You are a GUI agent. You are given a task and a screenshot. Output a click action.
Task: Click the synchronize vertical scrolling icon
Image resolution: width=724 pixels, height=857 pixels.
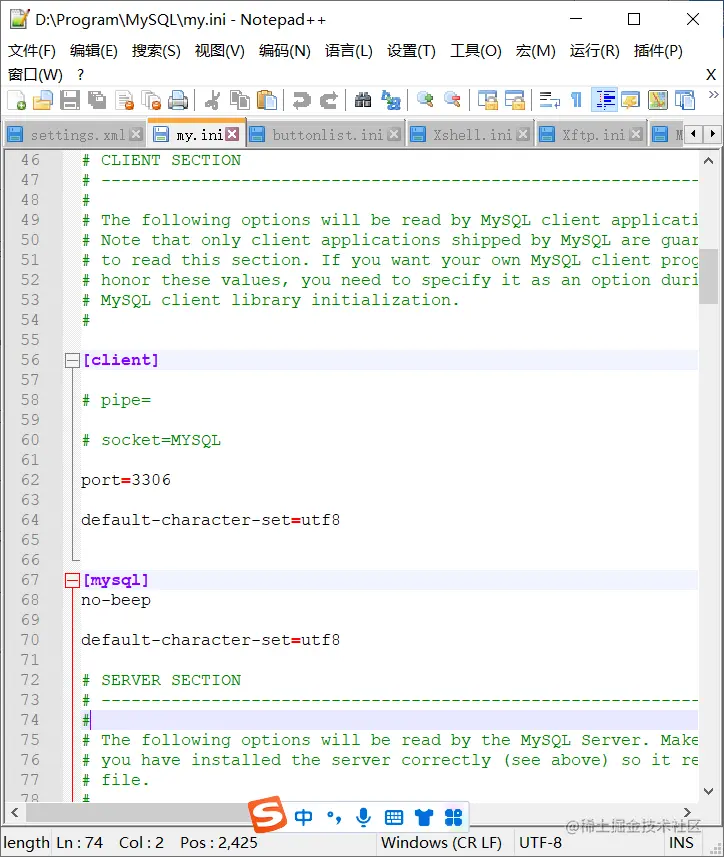(487, 101)
